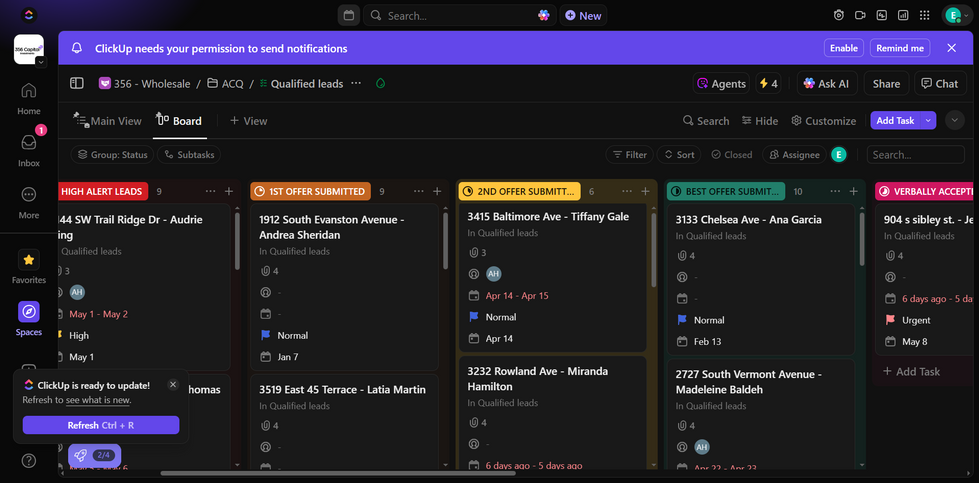Toggle Closed tasks visibility

pyautogui.click(x=732, y=155)
